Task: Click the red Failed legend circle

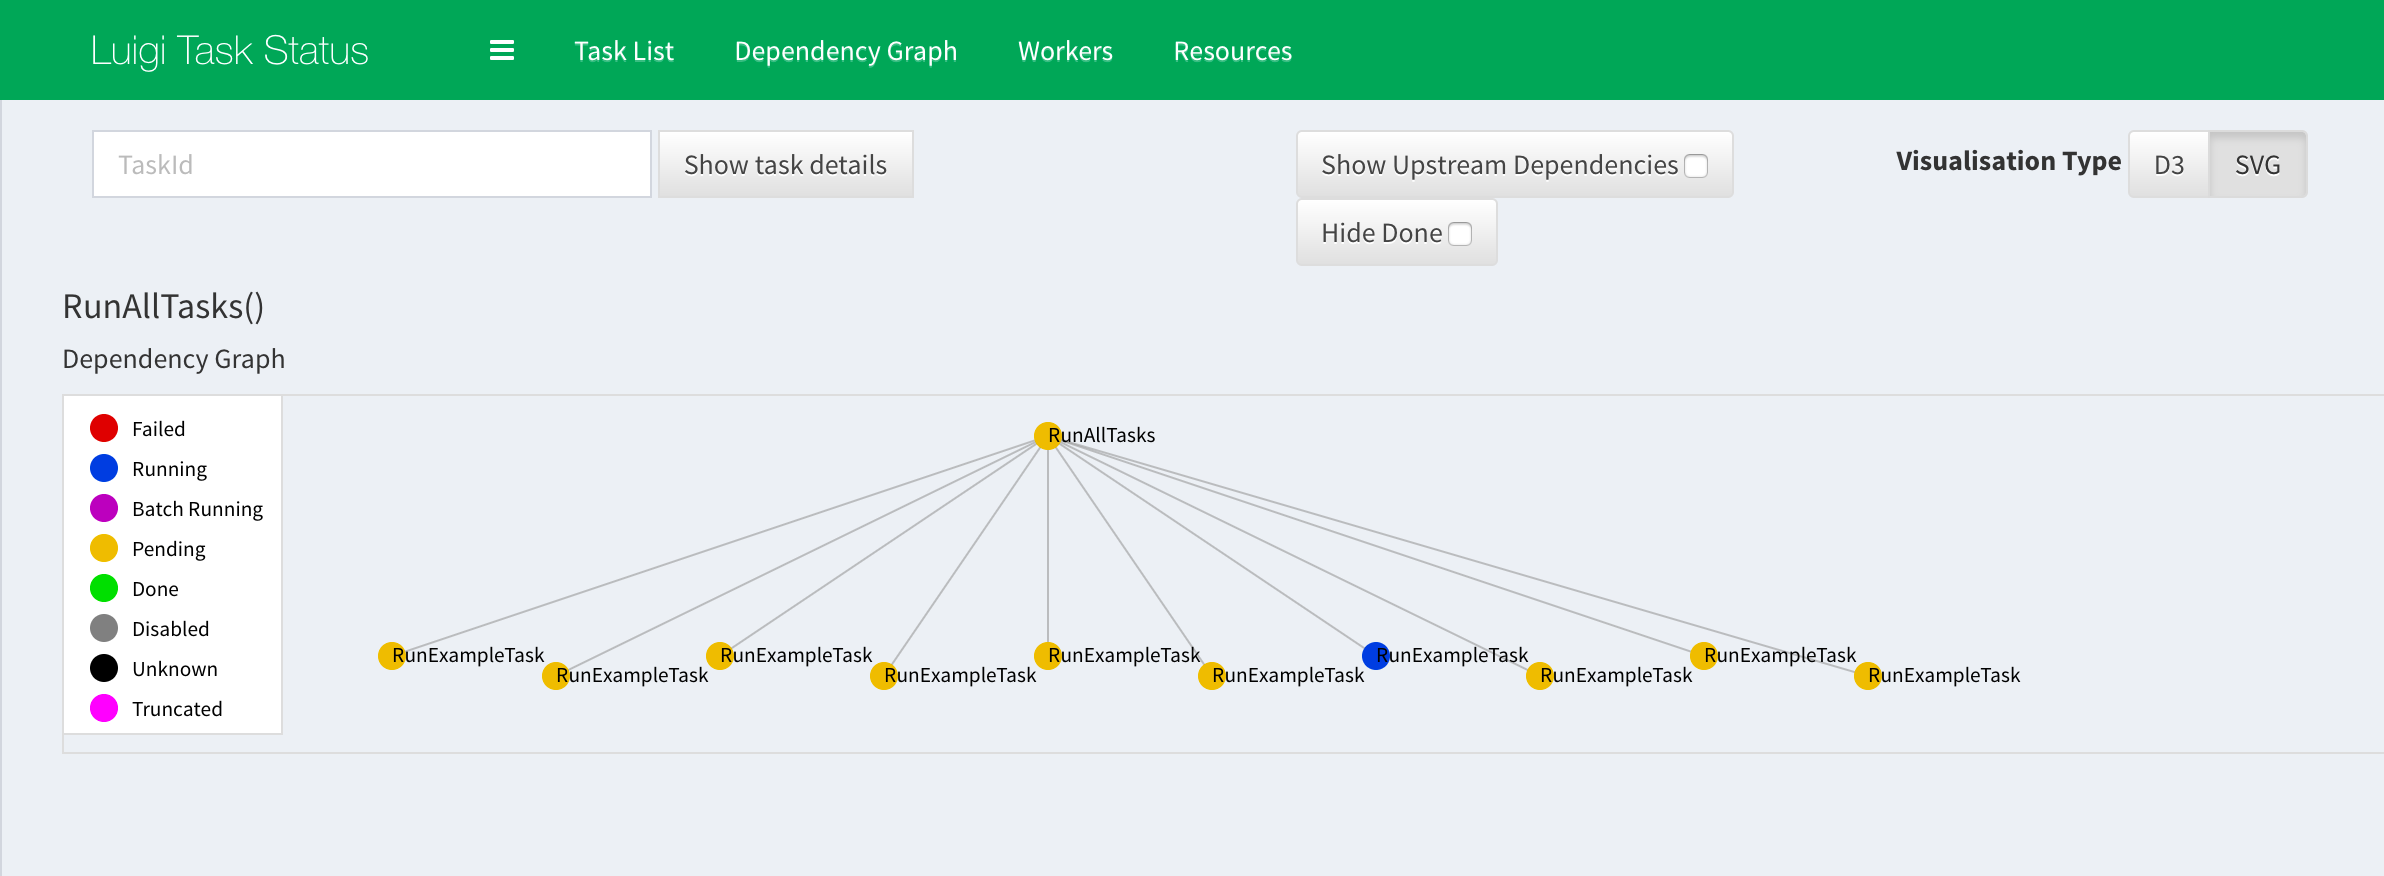Action: (104, 428)
